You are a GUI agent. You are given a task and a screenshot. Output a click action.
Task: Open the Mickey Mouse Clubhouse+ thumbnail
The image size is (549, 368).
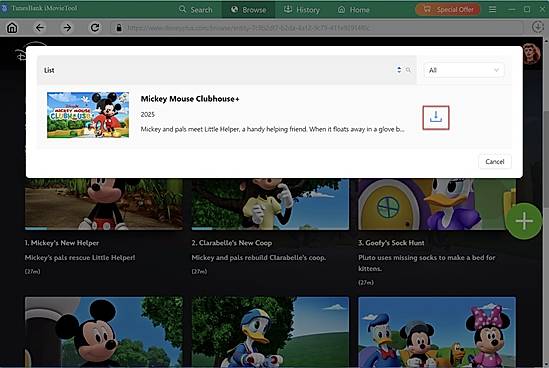(88, 115)
